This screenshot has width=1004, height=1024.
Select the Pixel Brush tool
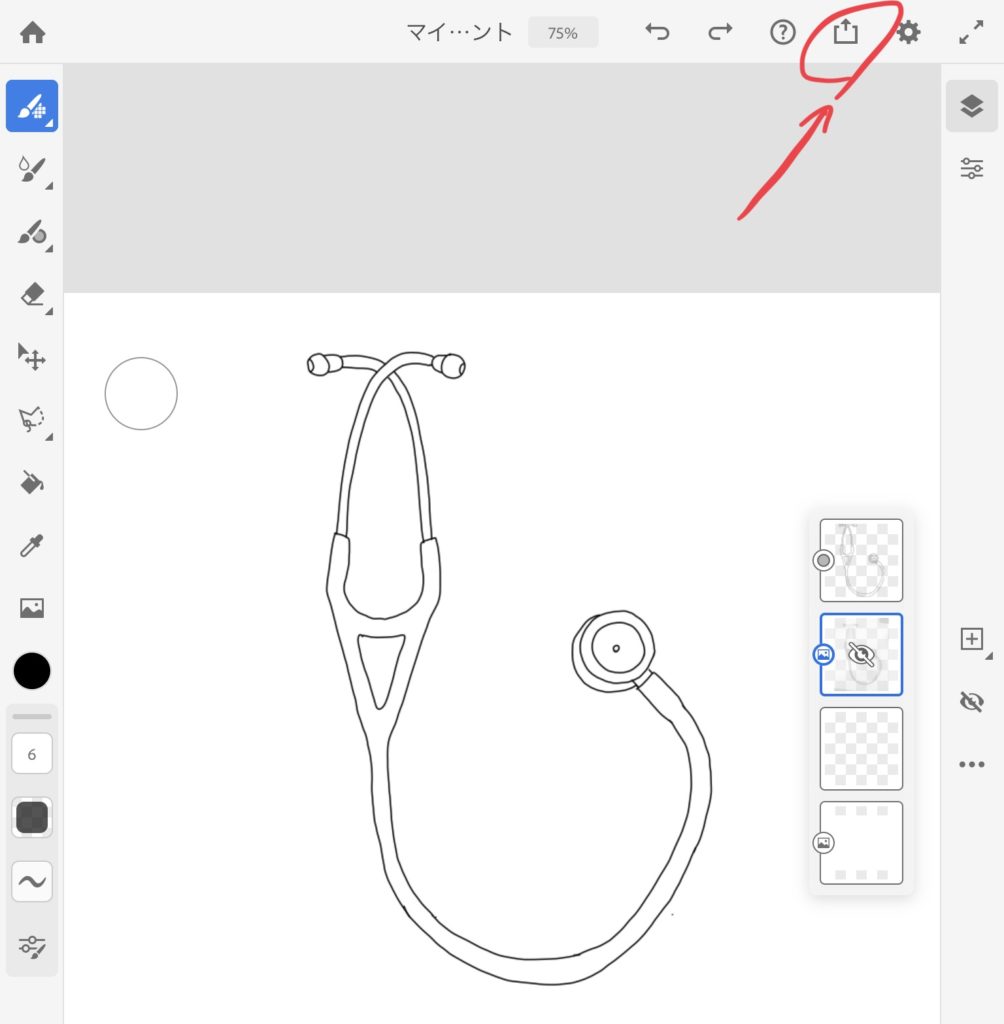click(x=32, y=106)
